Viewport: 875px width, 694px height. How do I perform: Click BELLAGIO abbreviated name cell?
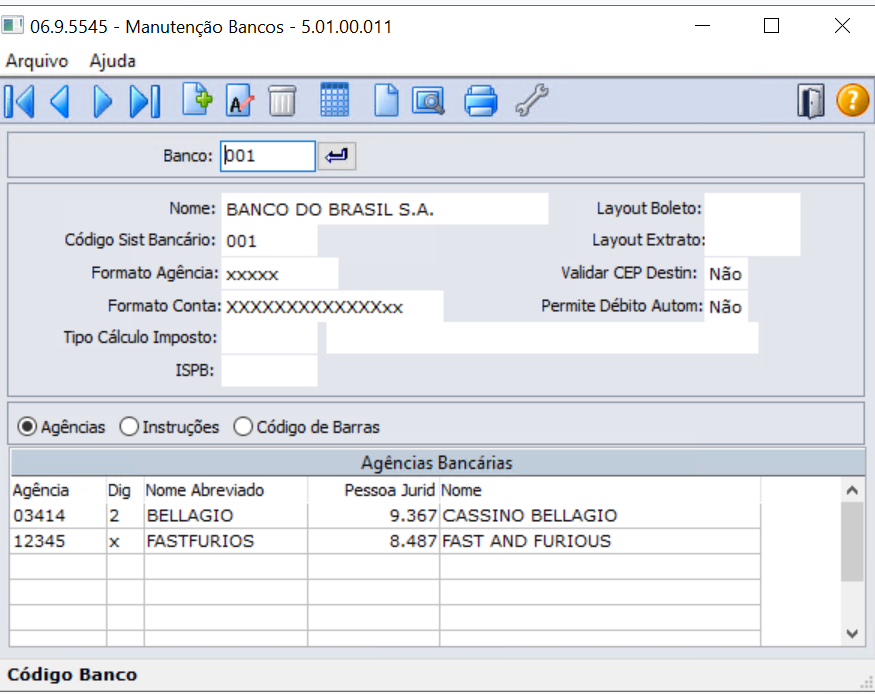[x=225, y=515]
